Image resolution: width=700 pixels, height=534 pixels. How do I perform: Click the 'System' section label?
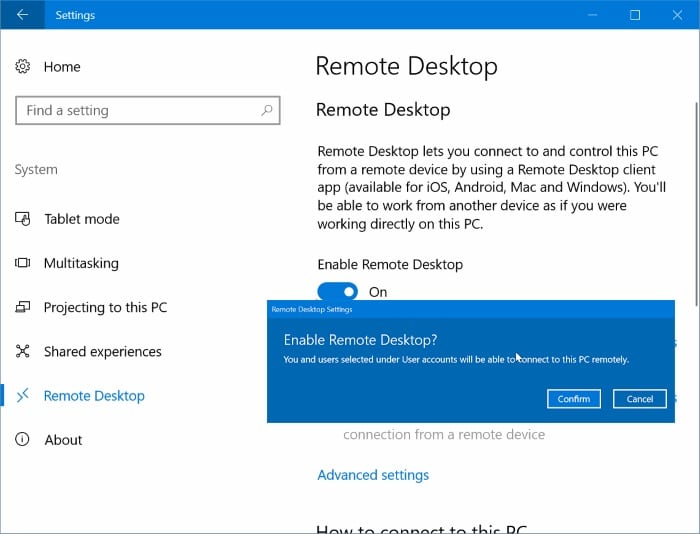click(x=36, y=170)
